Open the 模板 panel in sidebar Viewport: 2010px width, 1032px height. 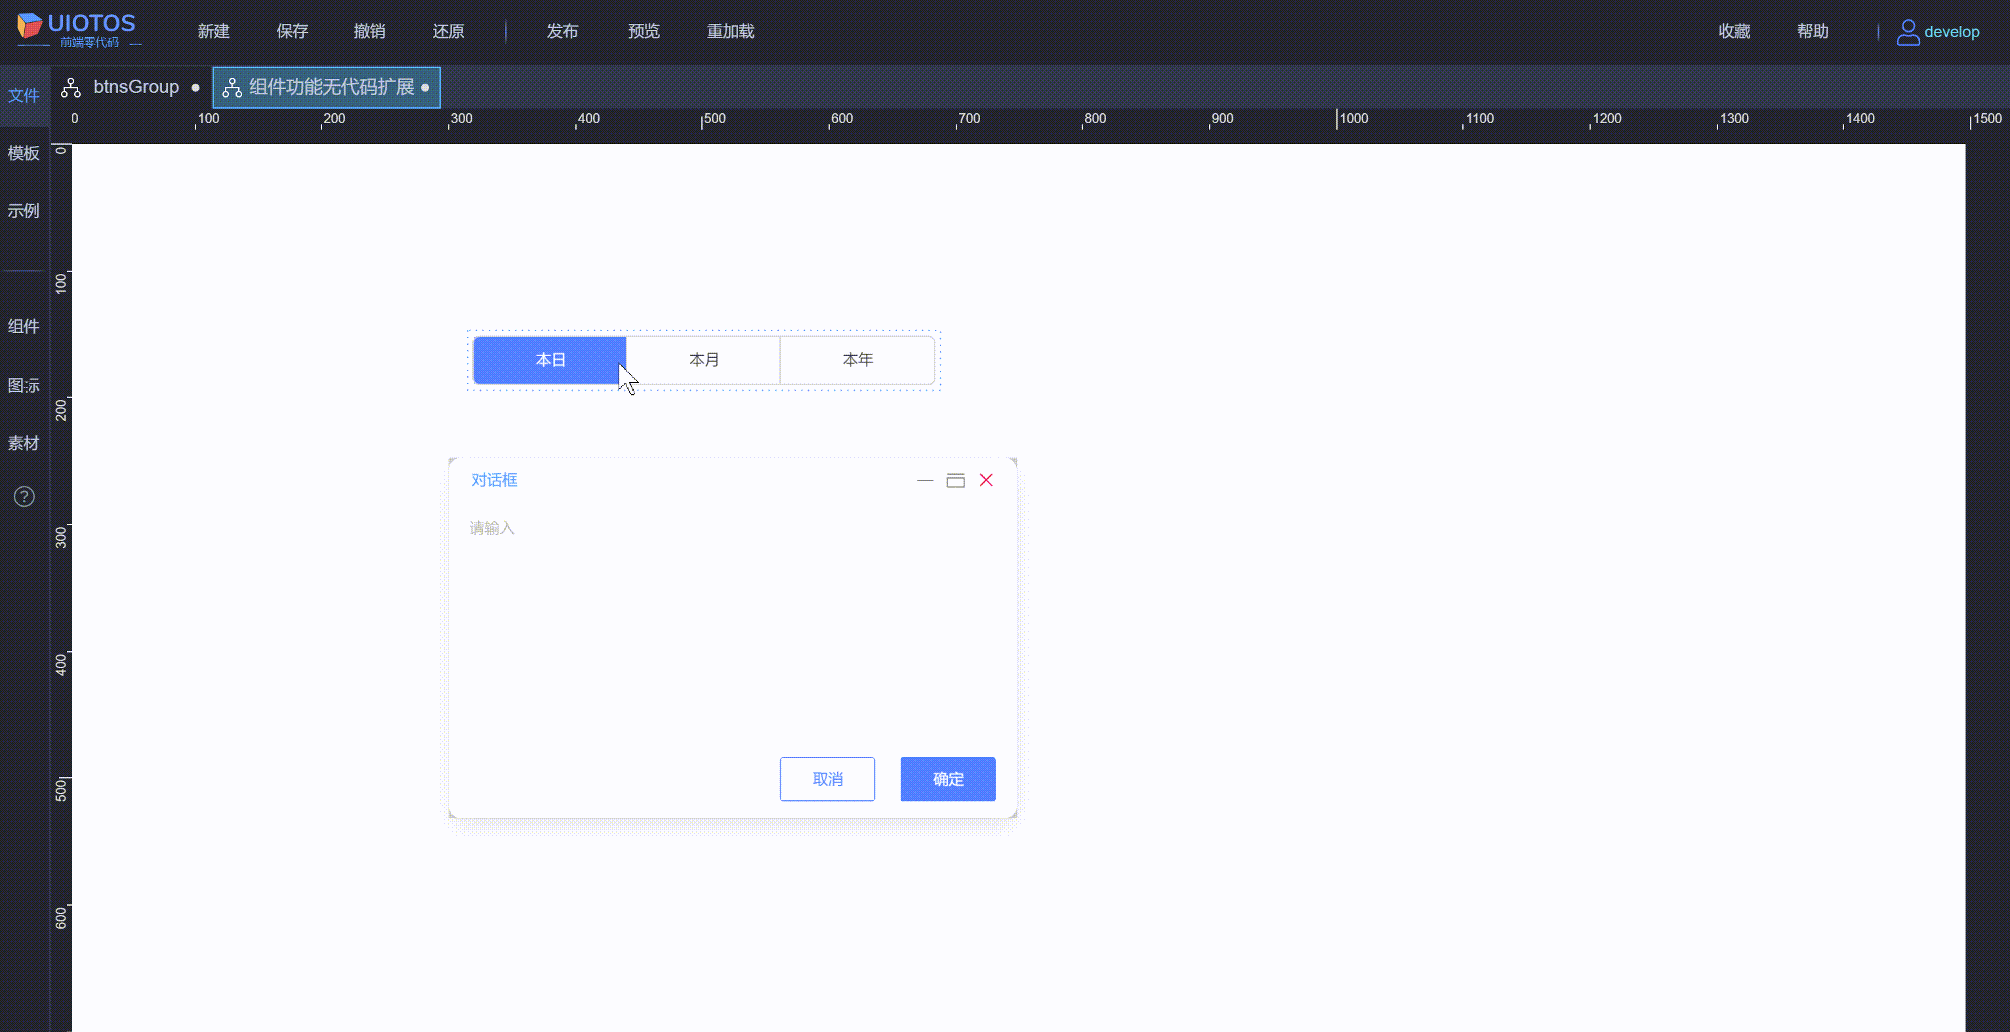(x=23, y=154)
